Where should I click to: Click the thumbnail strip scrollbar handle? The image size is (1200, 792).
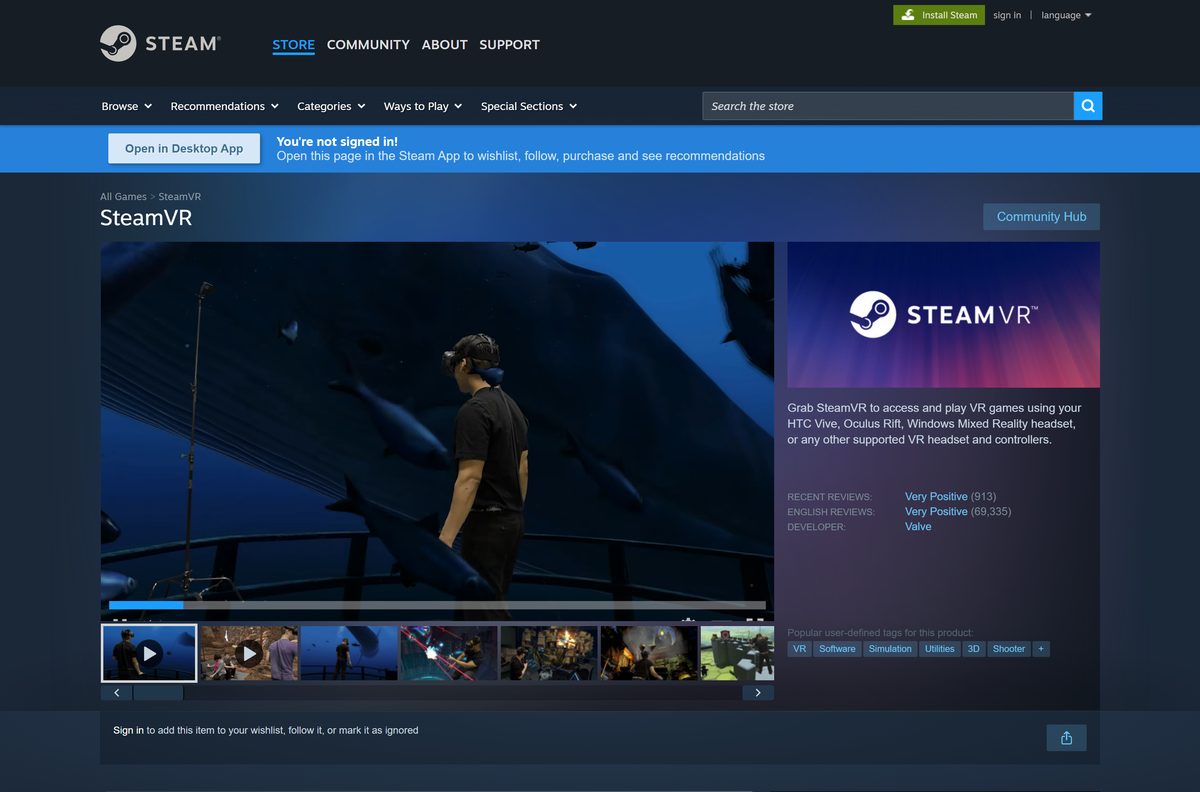click(158, 692)
